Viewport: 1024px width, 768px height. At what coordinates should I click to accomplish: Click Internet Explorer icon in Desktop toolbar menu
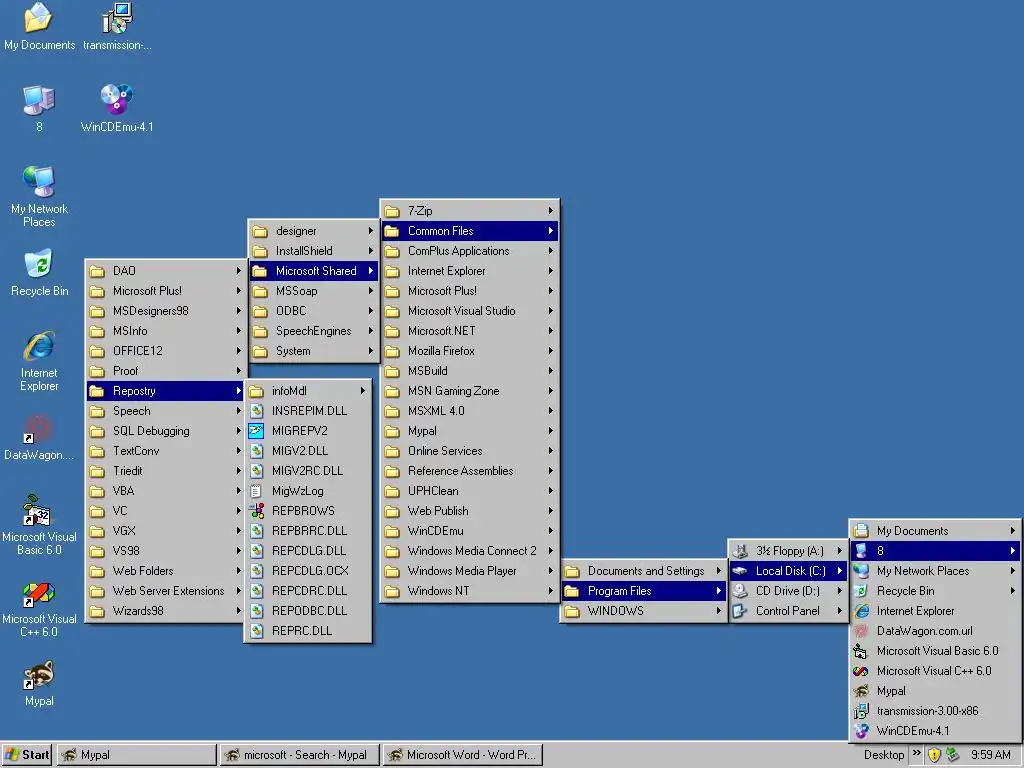[861, 611]
